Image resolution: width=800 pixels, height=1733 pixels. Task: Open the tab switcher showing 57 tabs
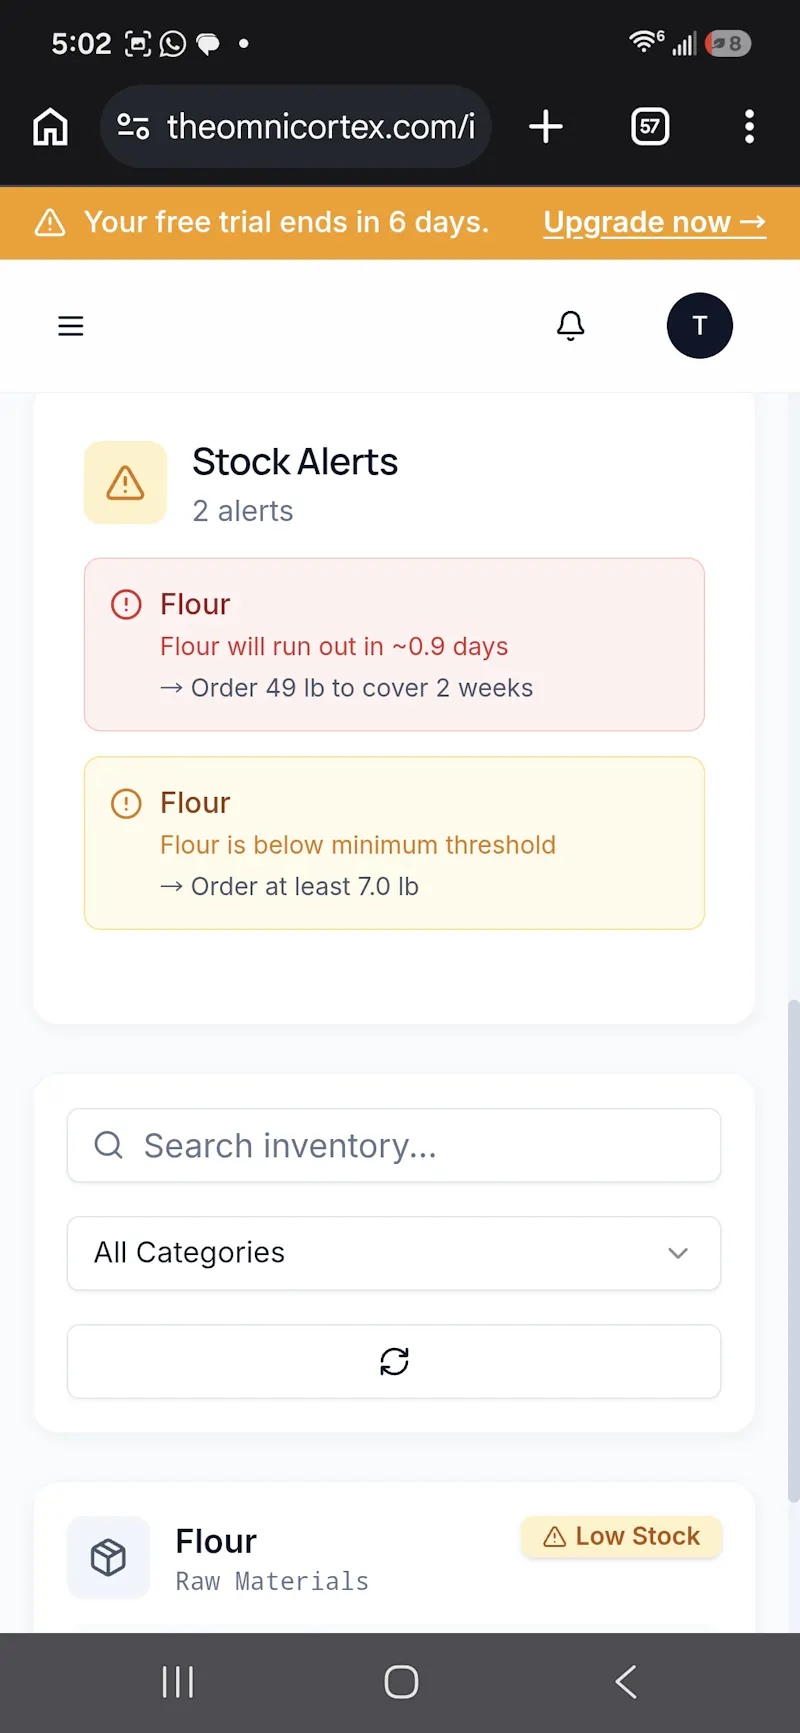pyautogui.click(x=650, y=127)
